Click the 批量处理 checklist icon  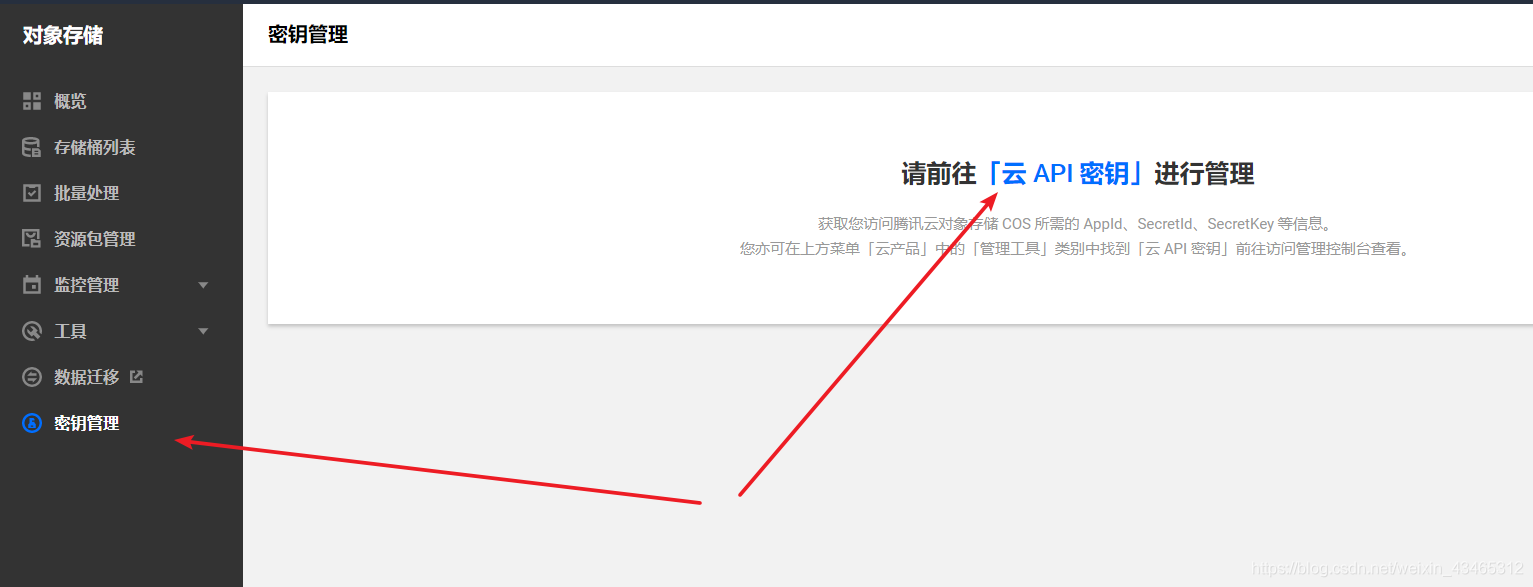tap(32, 192)
